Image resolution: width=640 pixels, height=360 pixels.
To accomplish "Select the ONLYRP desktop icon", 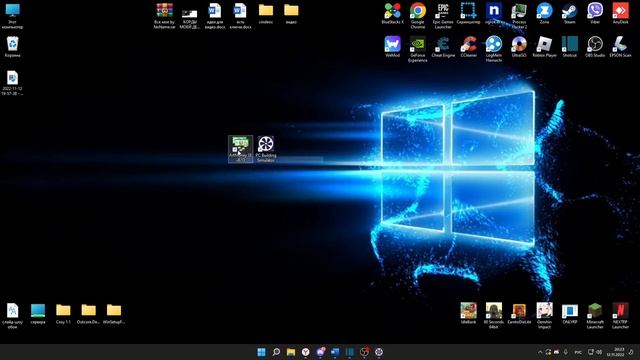I will pos(569,313).
